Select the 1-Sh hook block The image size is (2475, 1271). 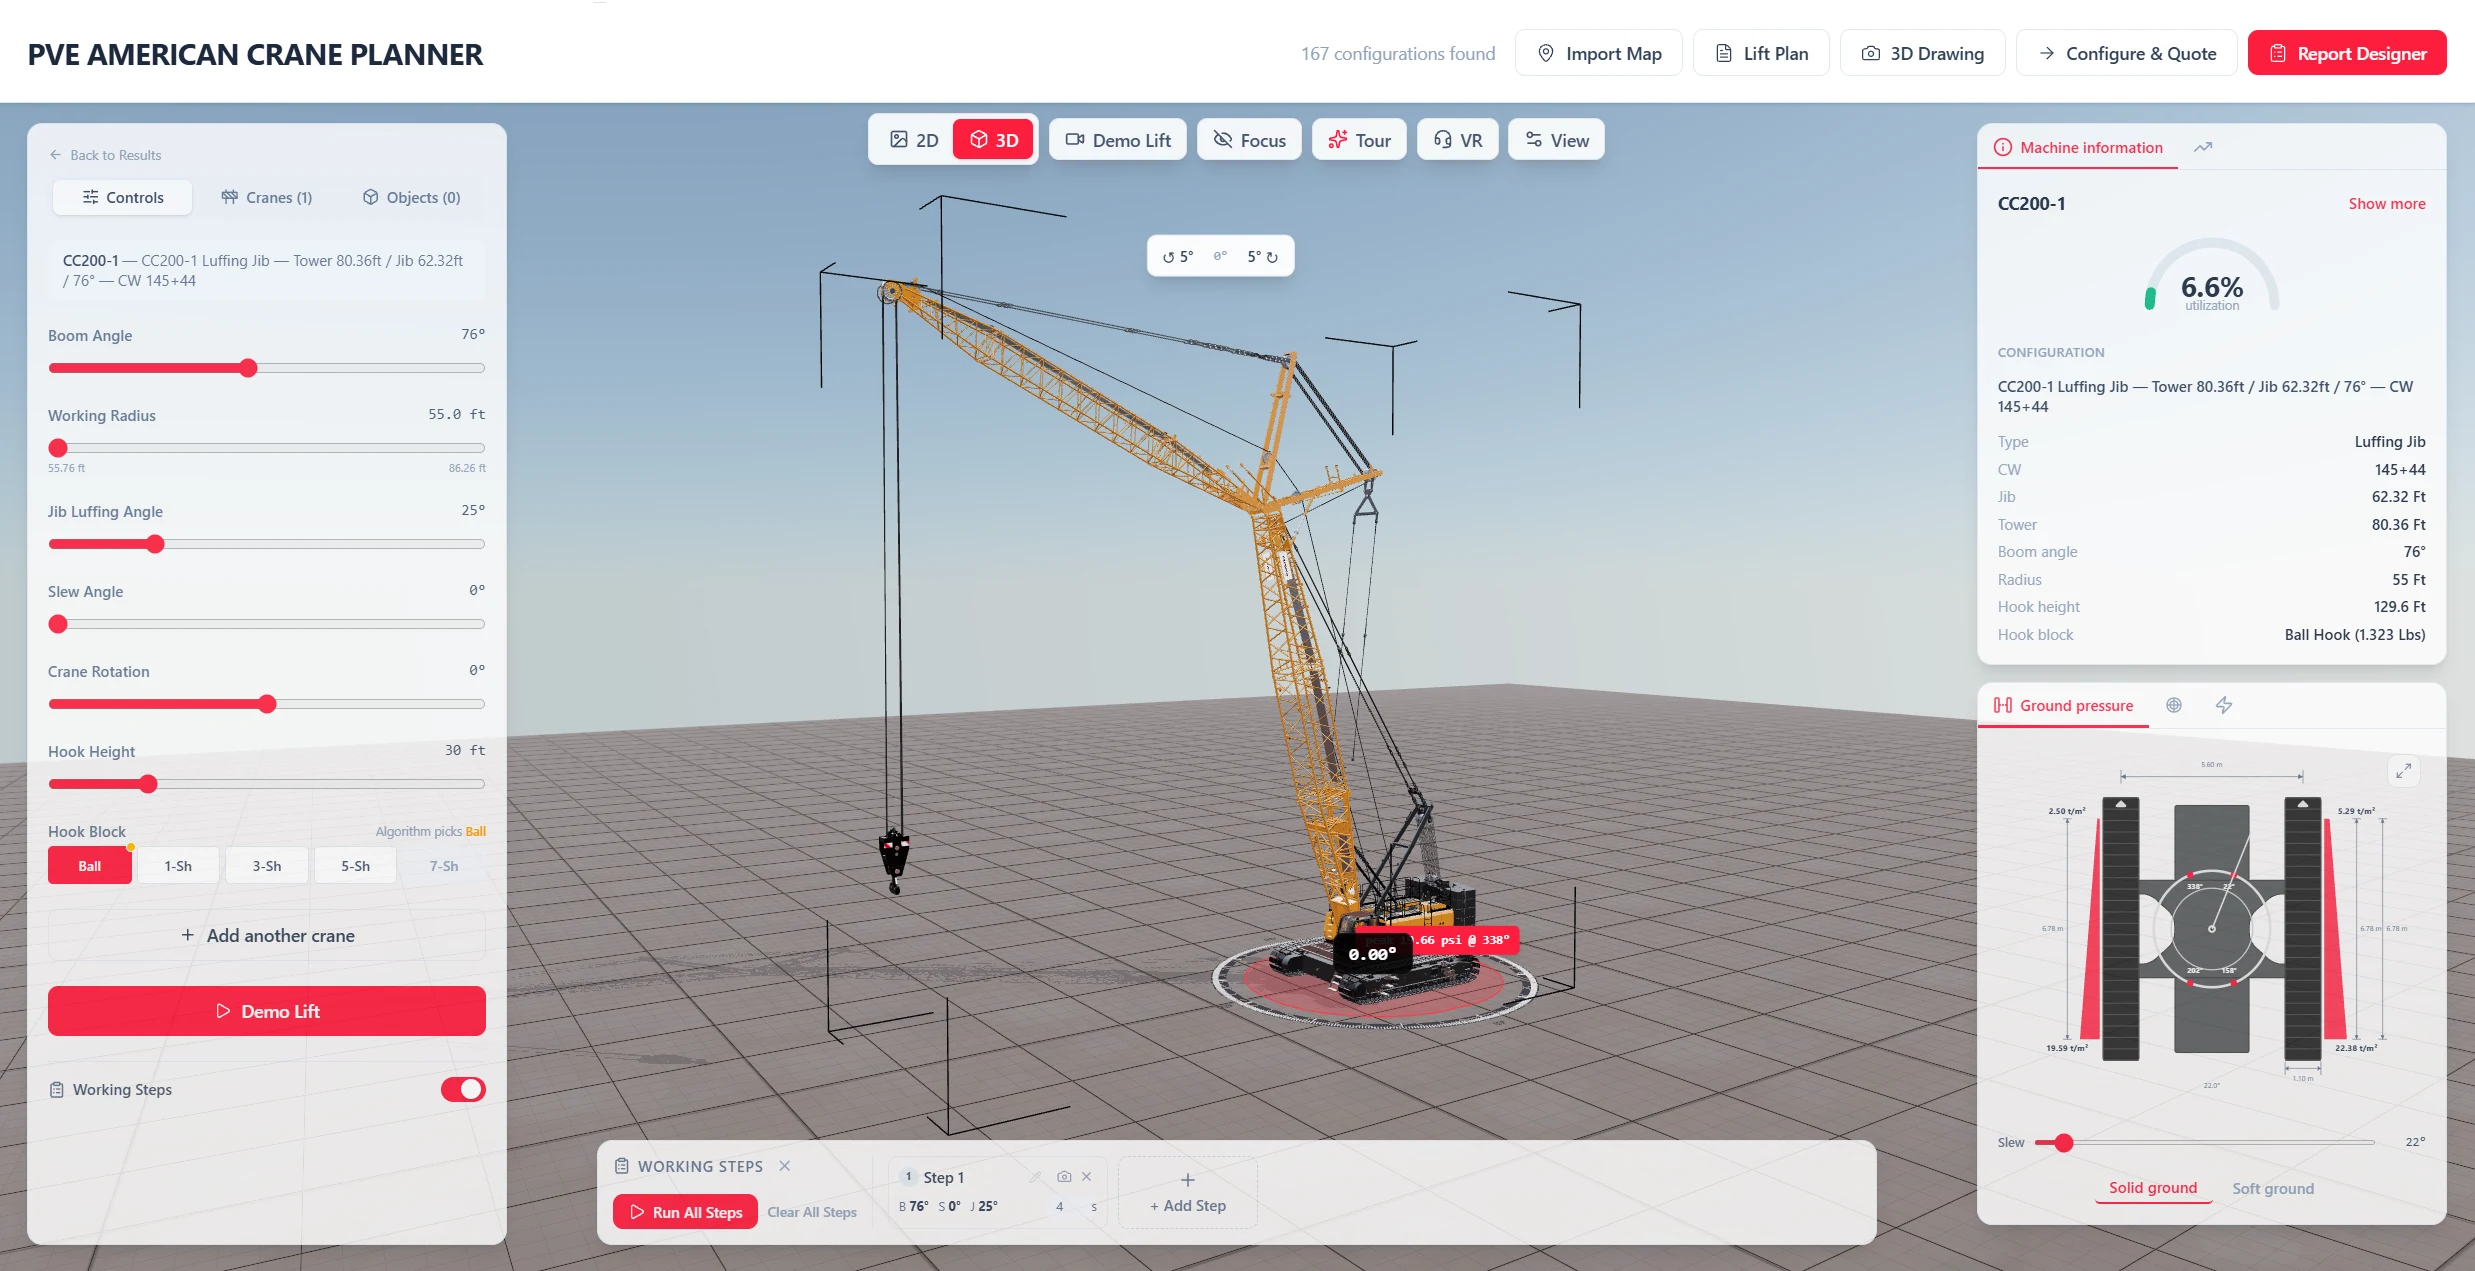[x=178, y=866]
